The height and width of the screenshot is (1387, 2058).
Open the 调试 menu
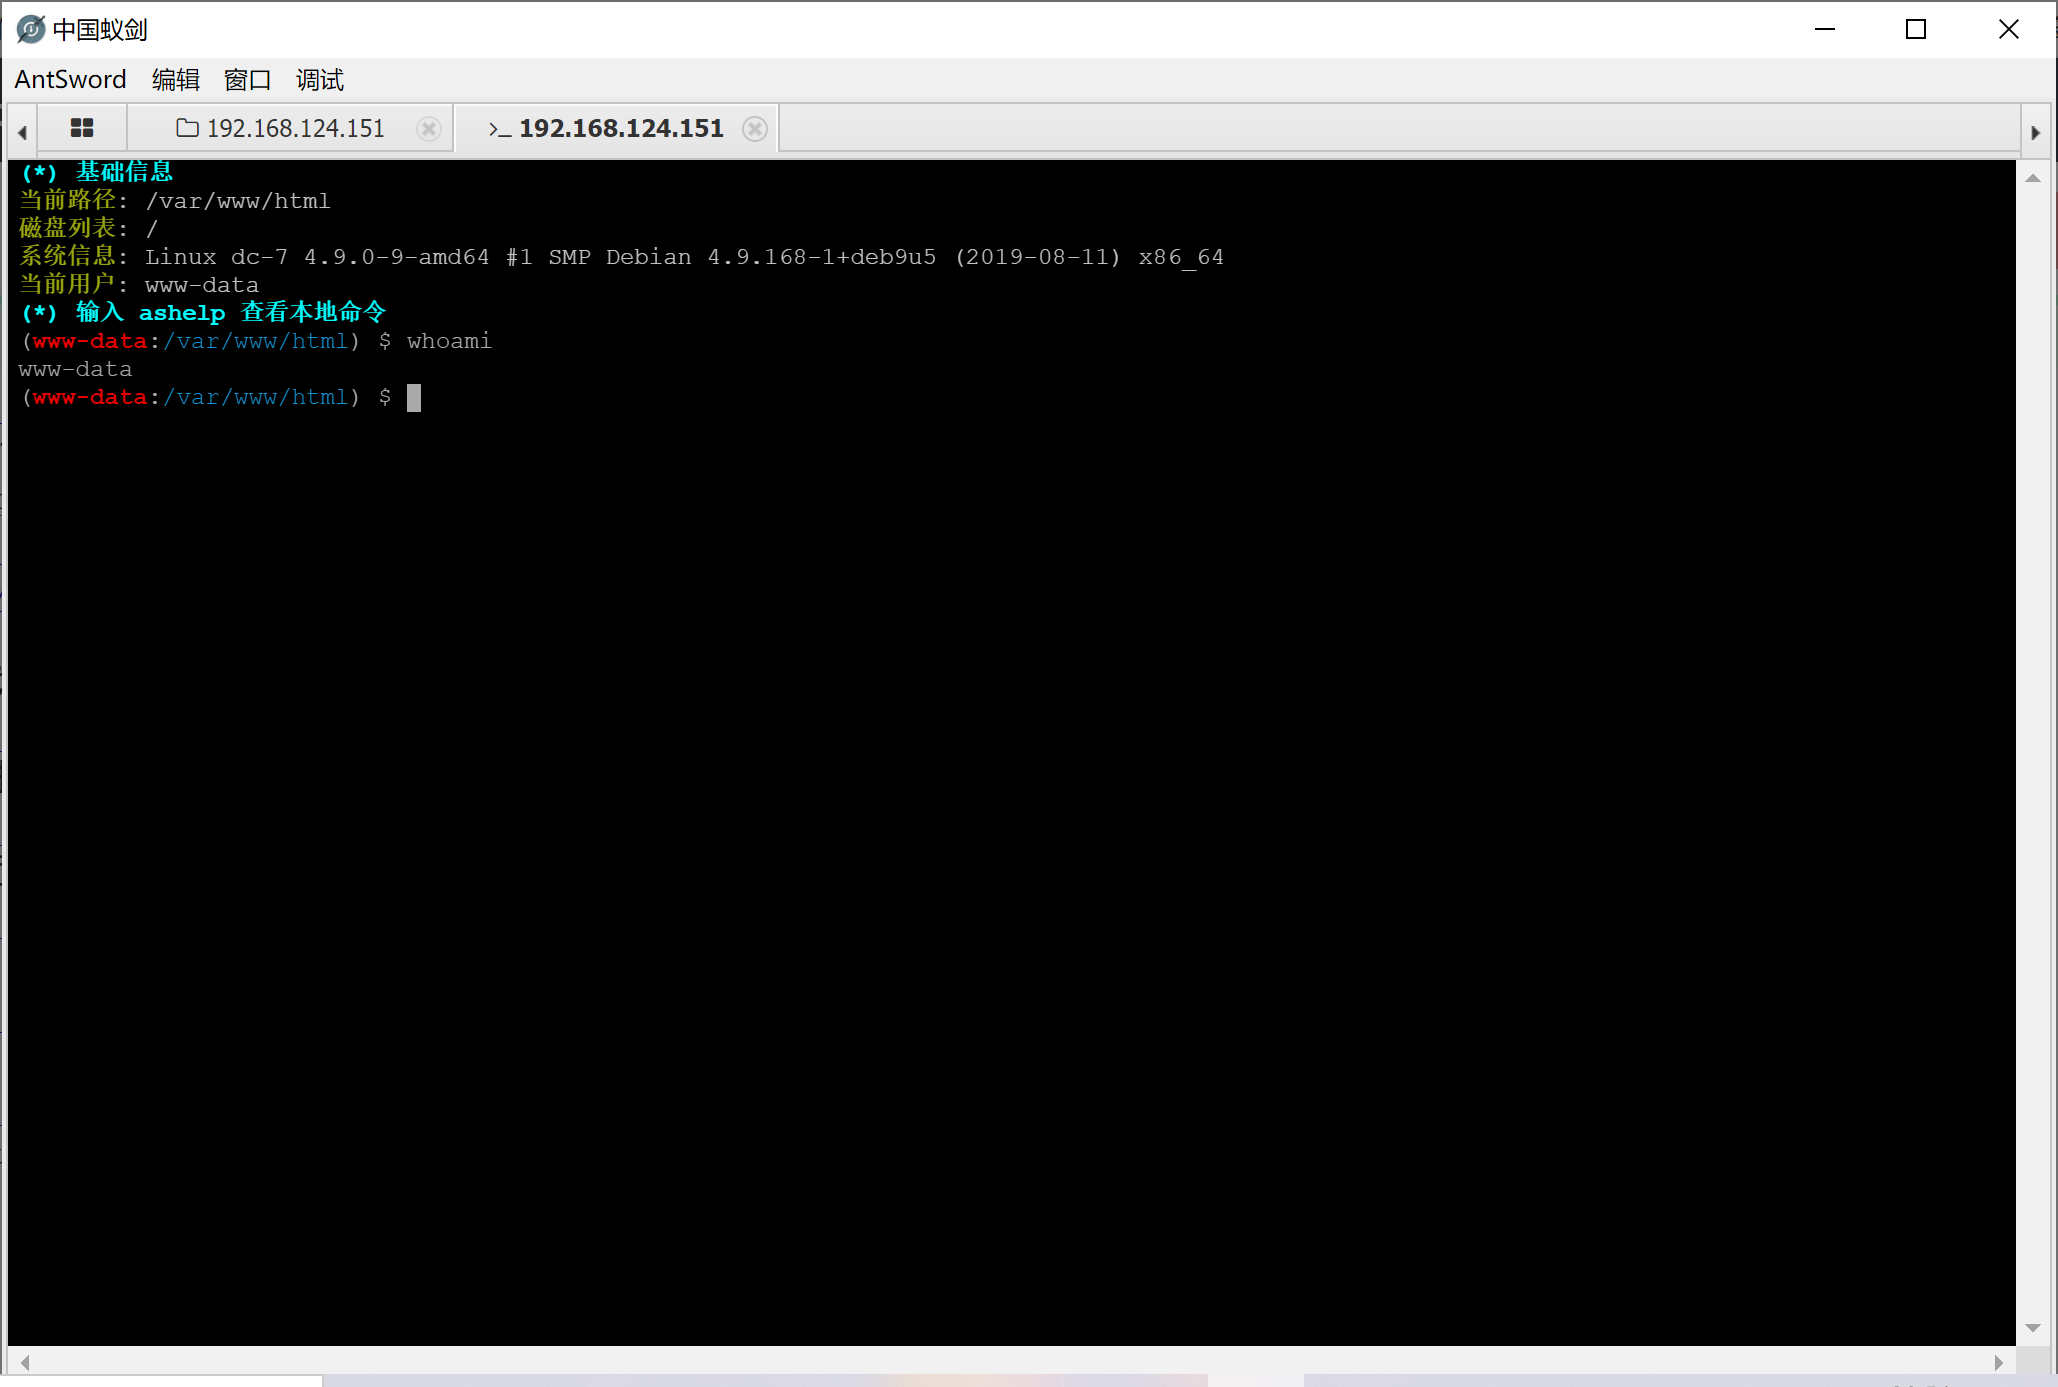(320, 79)
